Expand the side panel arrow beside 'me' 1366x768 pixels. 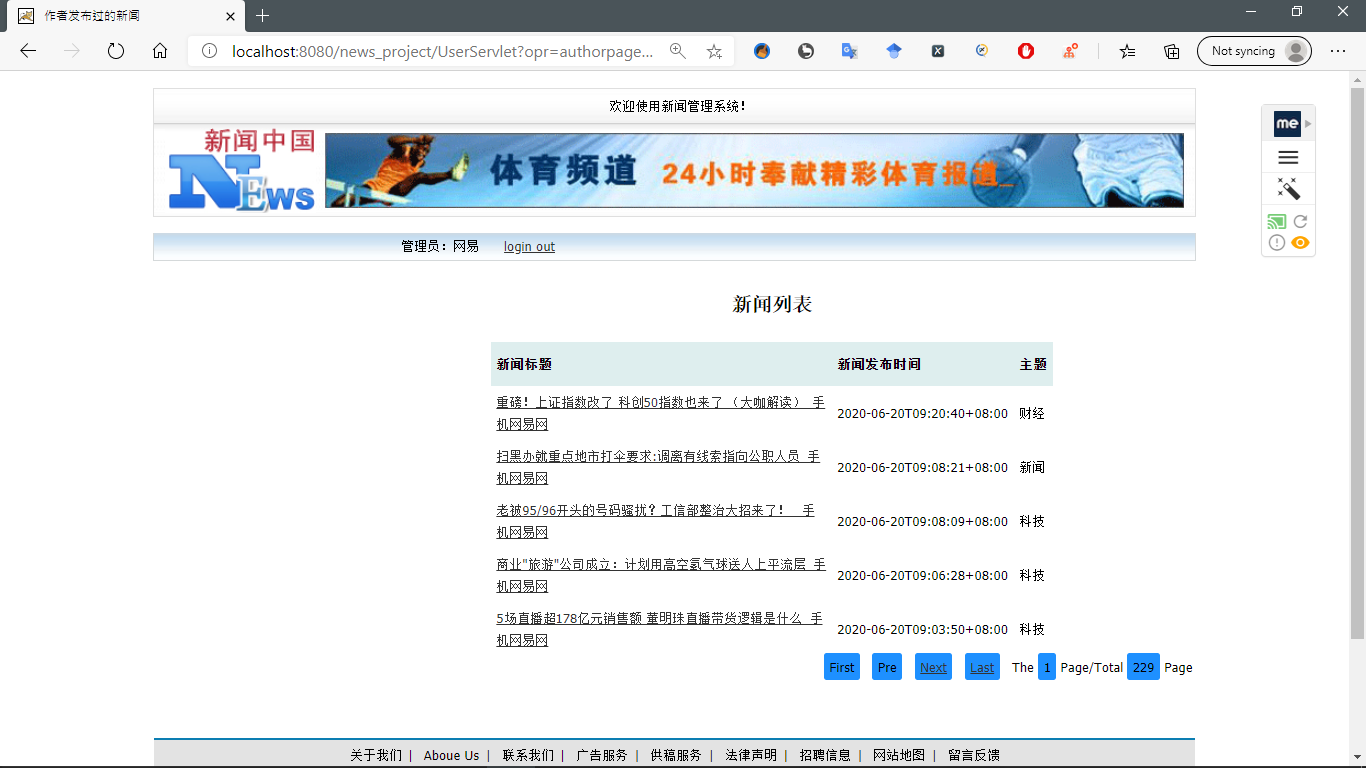1308,124
